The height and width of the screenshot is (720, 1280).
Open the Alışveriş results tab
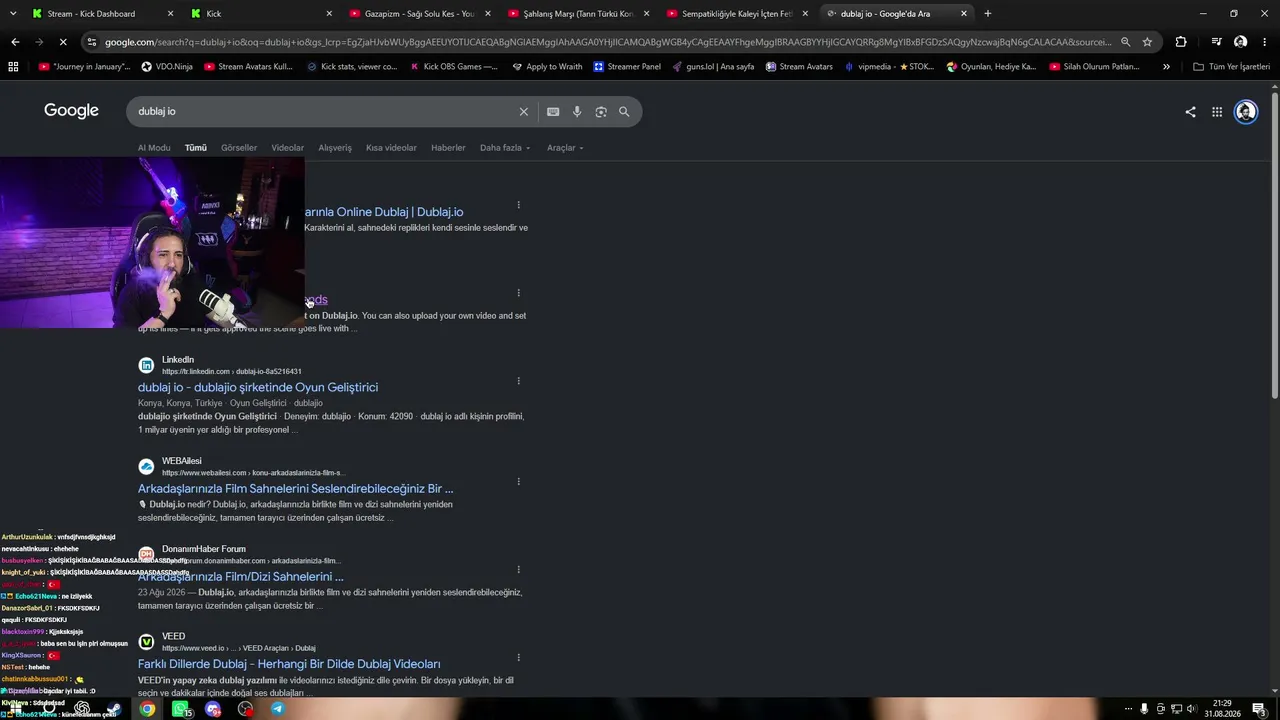pyautogui.click(x=335, y=148)
